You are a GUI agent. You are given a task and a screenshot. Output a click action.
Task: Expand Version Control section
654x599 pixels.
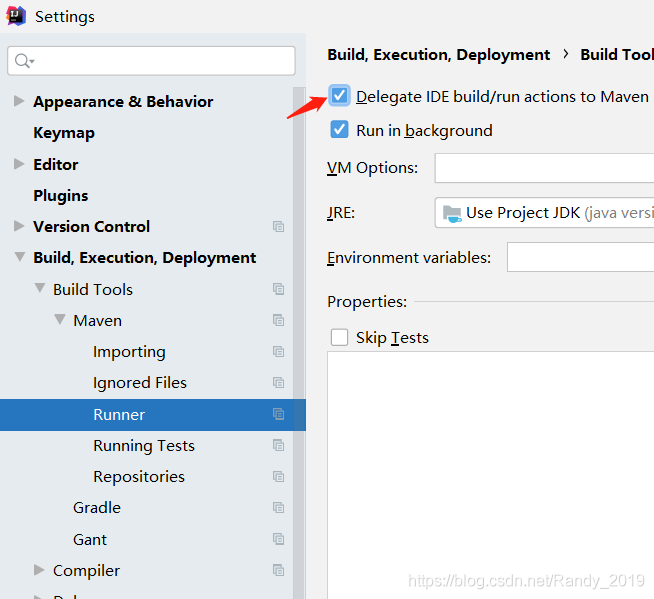tap(19, 226)
